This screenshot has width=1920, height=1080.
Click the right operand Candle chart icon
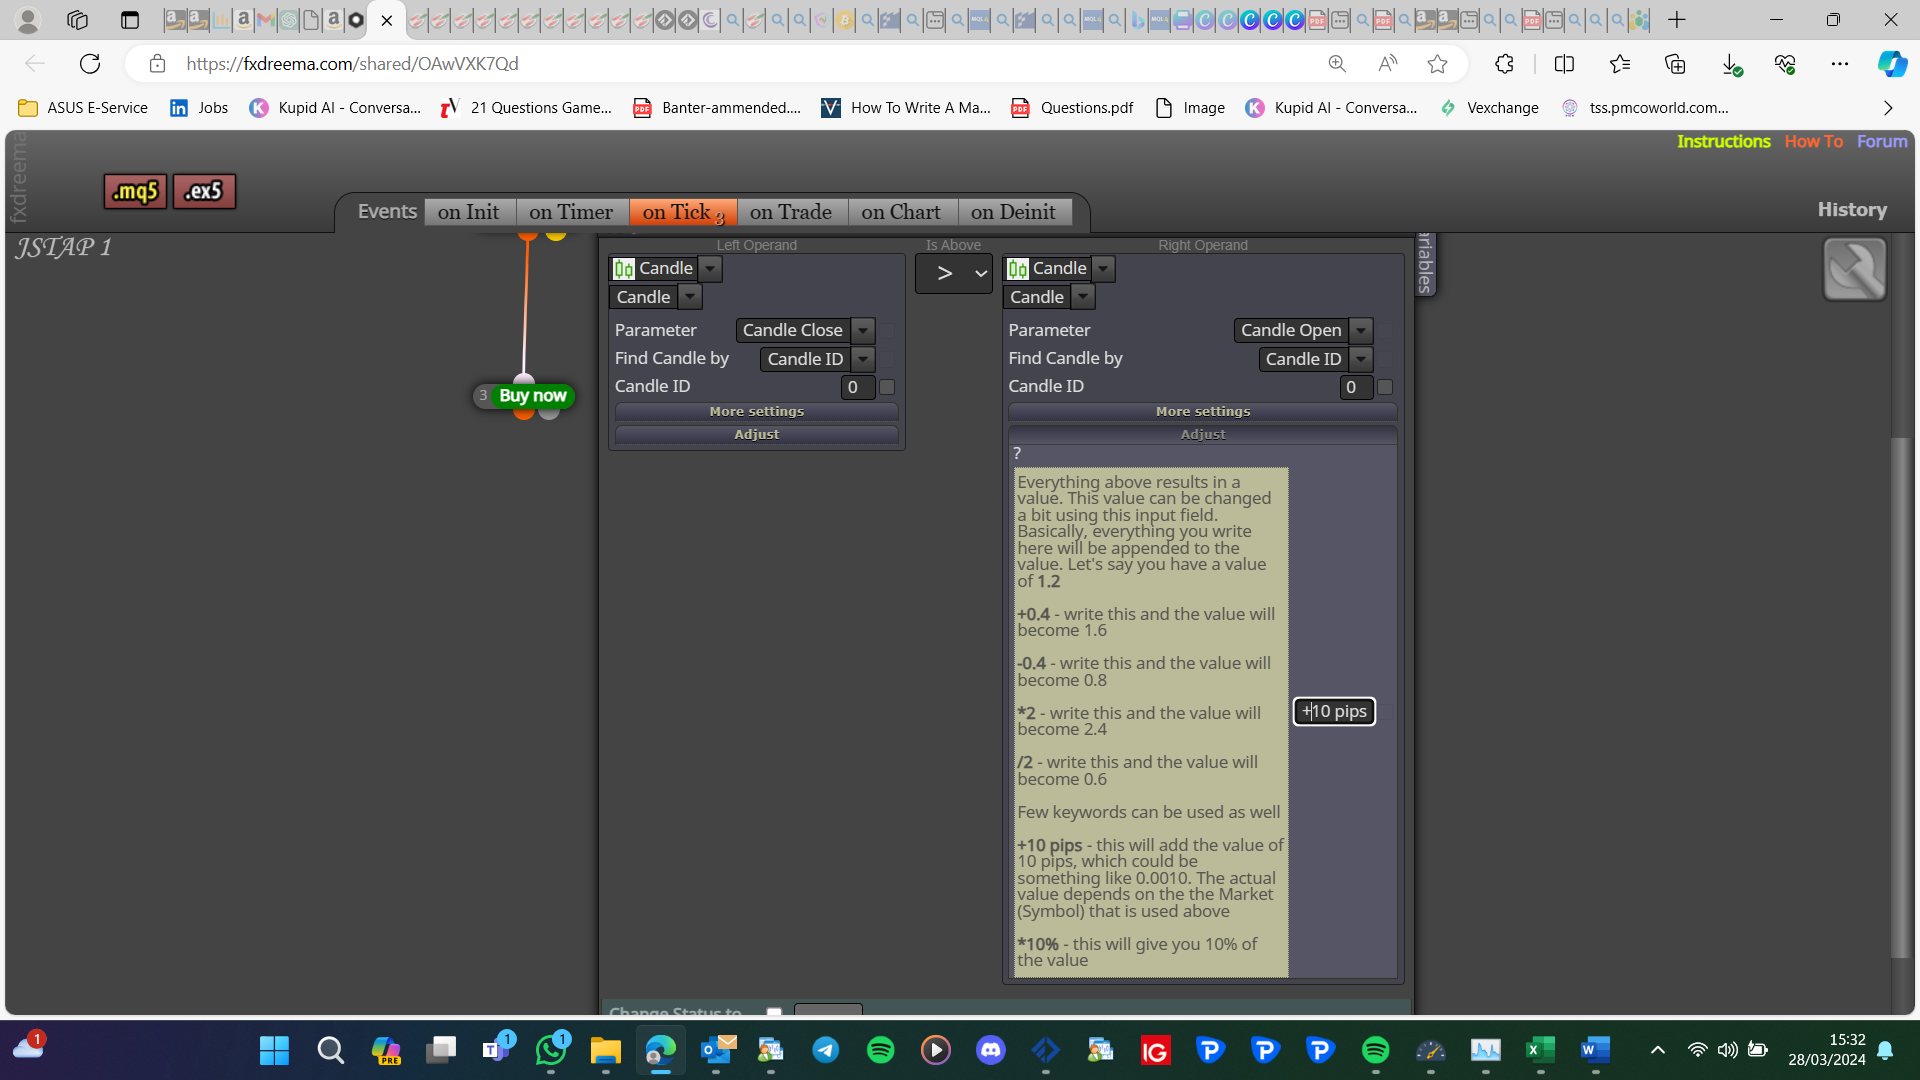[x=1018, y=268]
